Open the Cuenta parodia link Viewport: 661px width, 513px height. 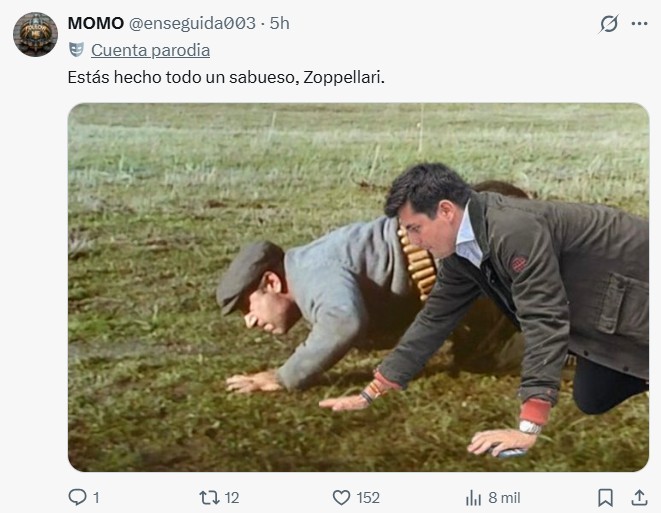click(x=150, y=50)
